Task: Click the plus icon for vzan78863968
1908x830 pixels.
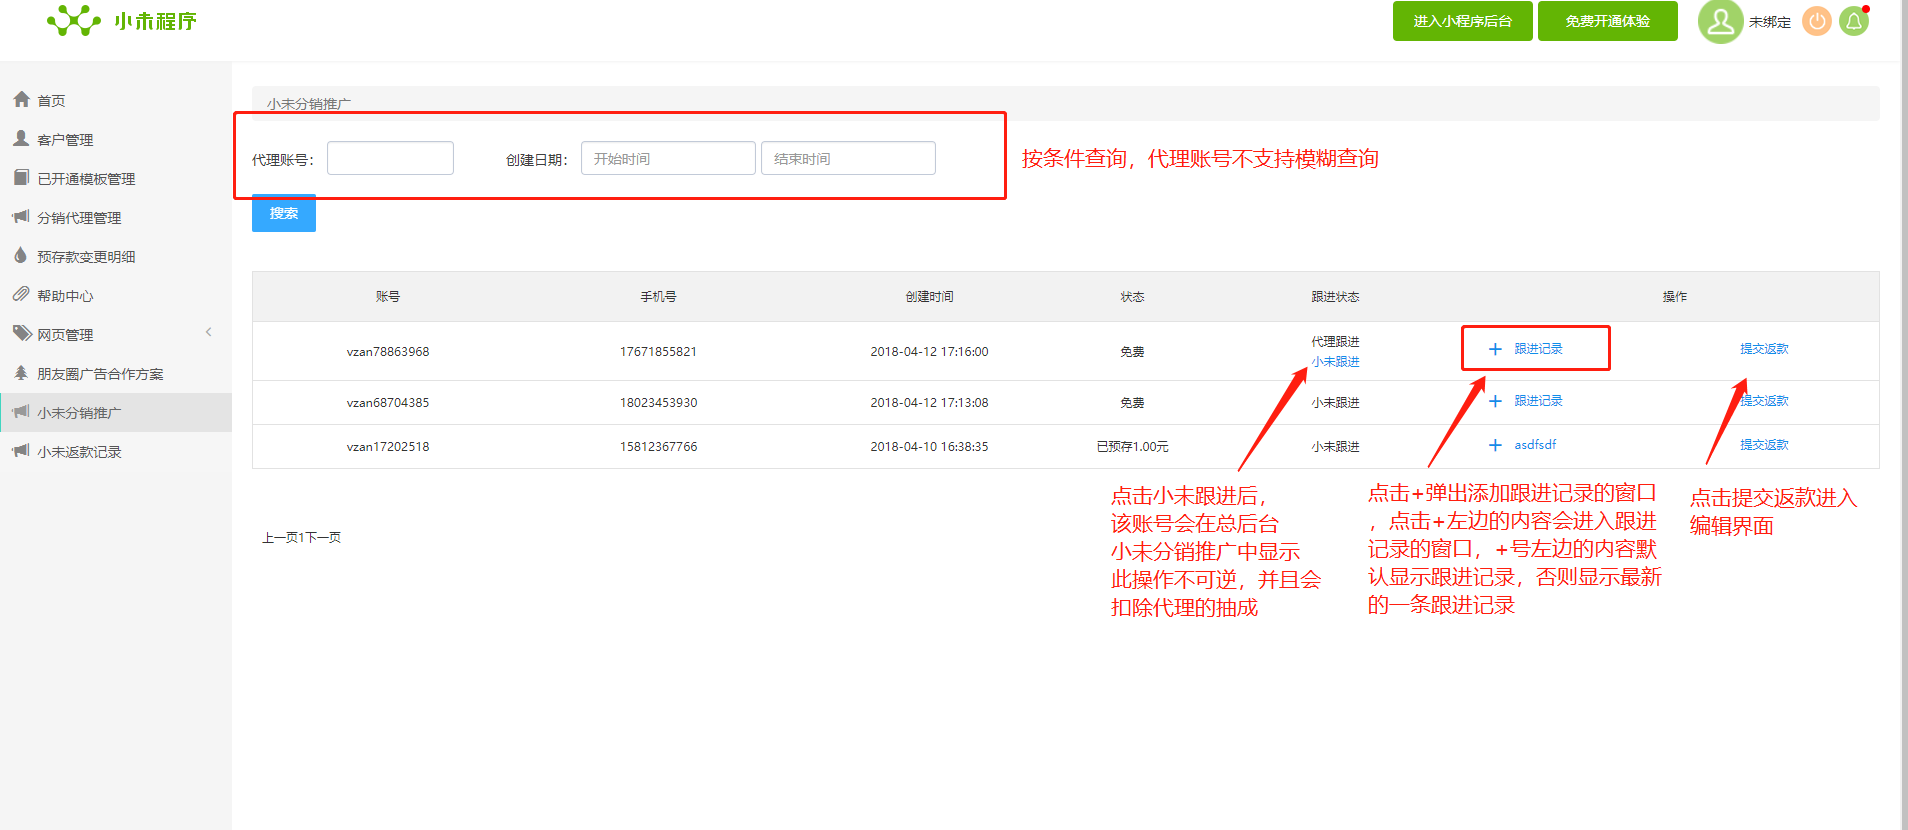Action: pyautogui.click(x=1495, y=349)
